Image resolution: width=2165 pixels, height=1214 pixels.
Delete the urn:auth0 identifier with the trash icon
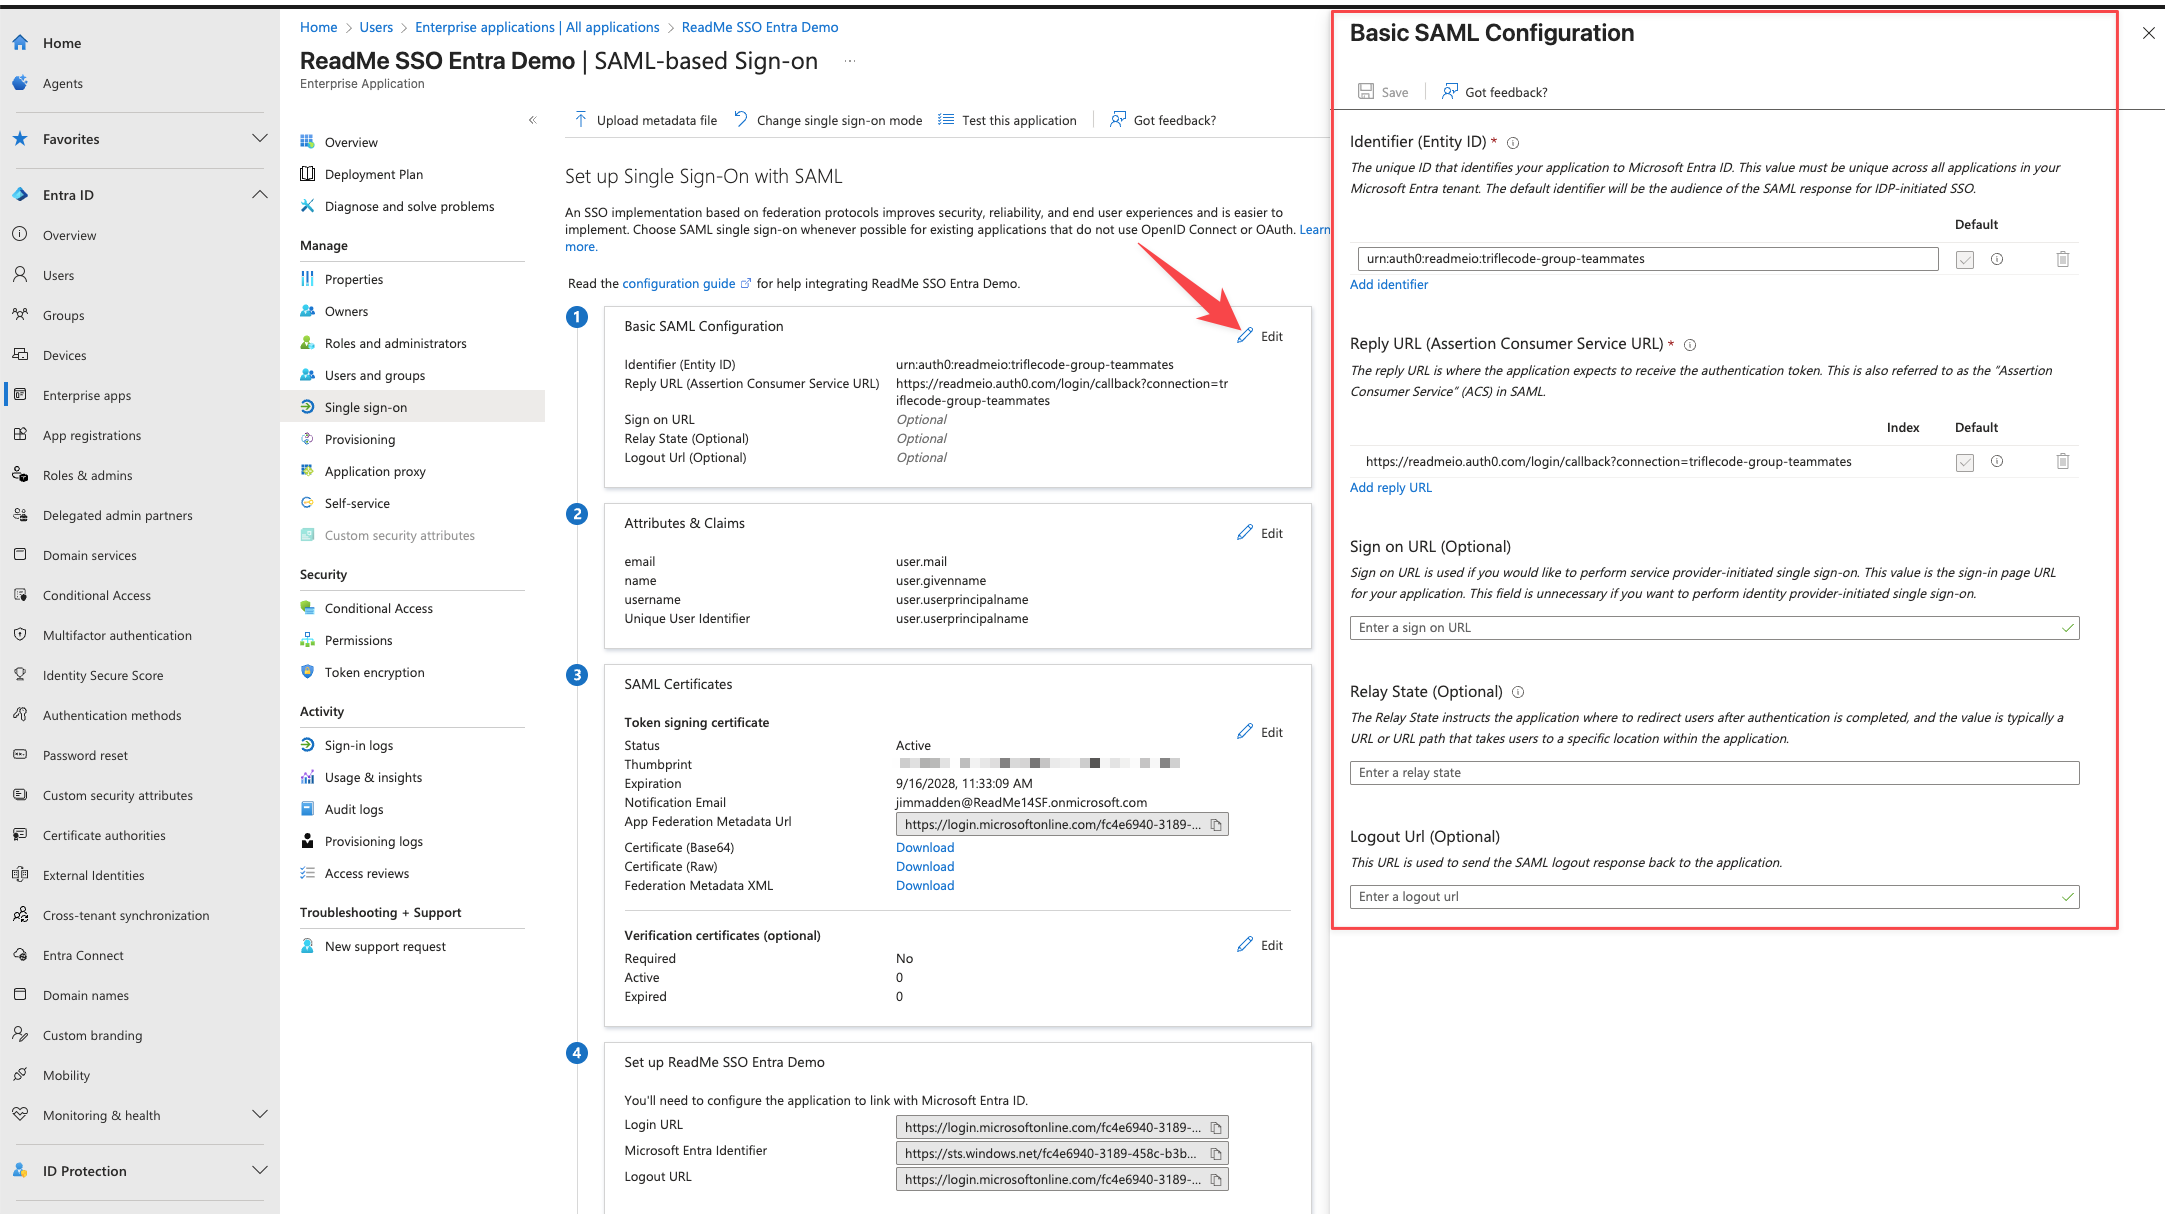pos(2062,259)
